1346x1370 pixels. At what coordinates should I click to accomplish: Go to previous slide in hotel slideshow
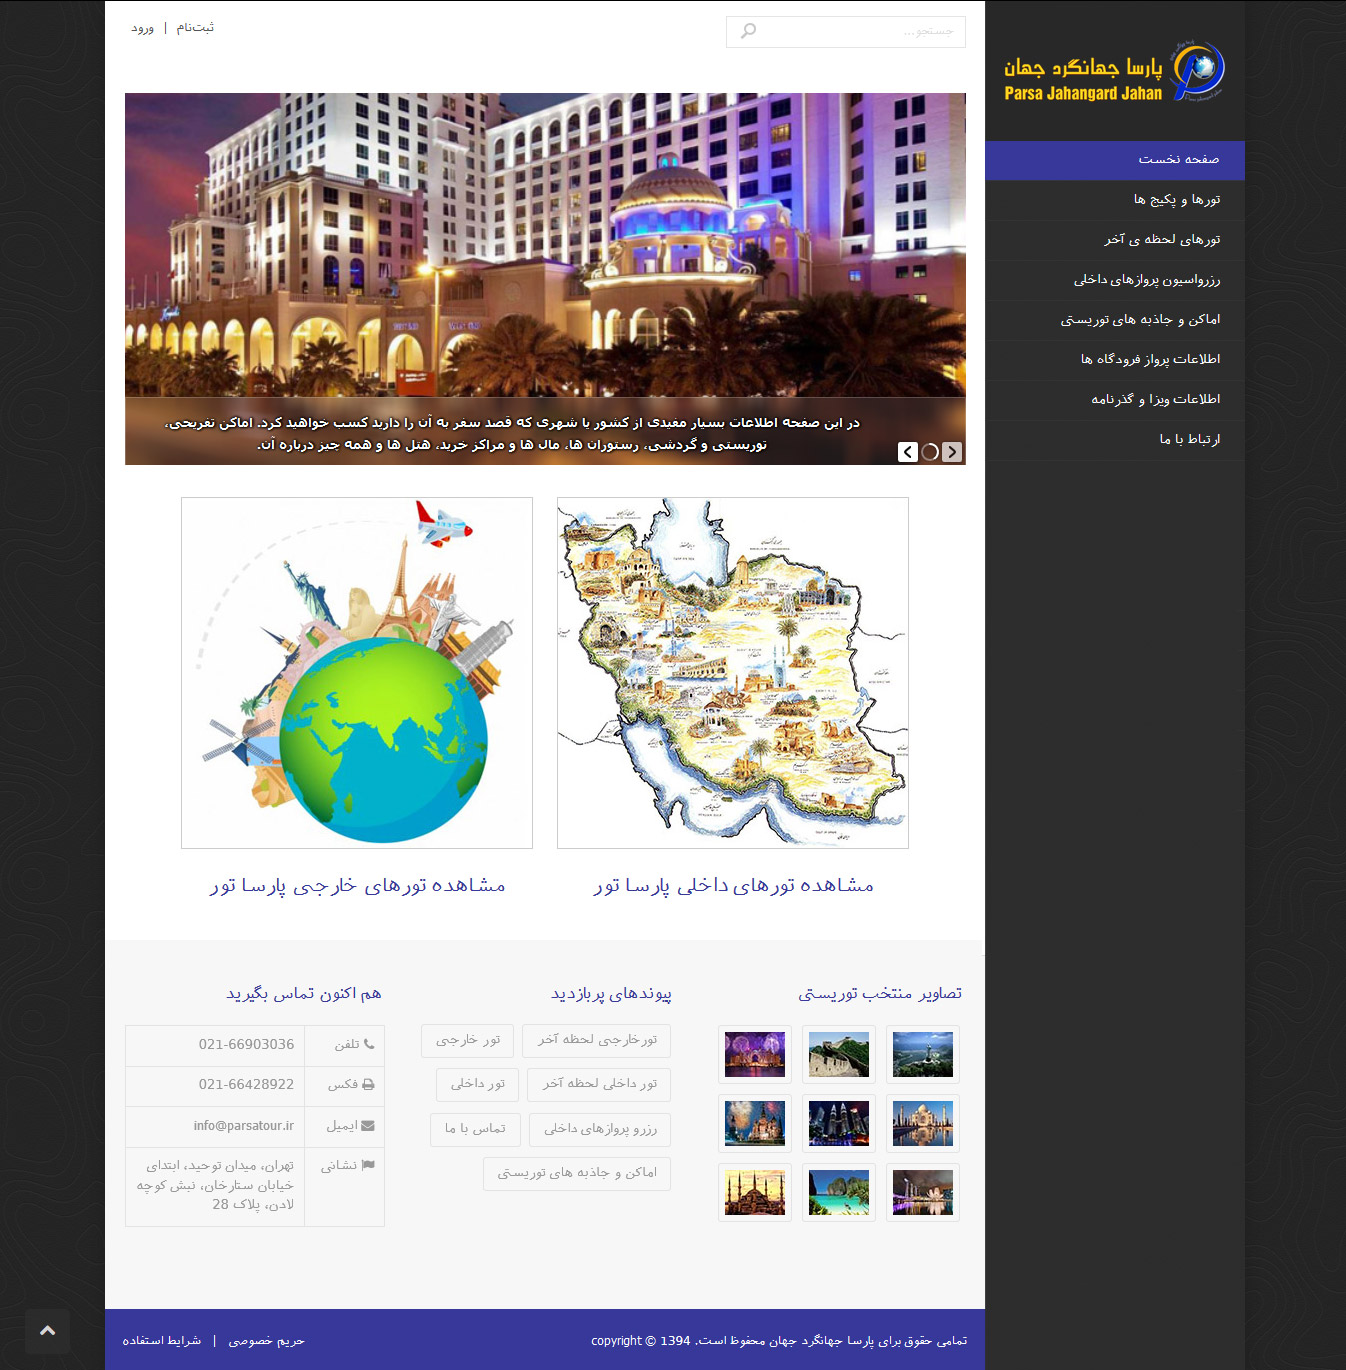point(908,452)
